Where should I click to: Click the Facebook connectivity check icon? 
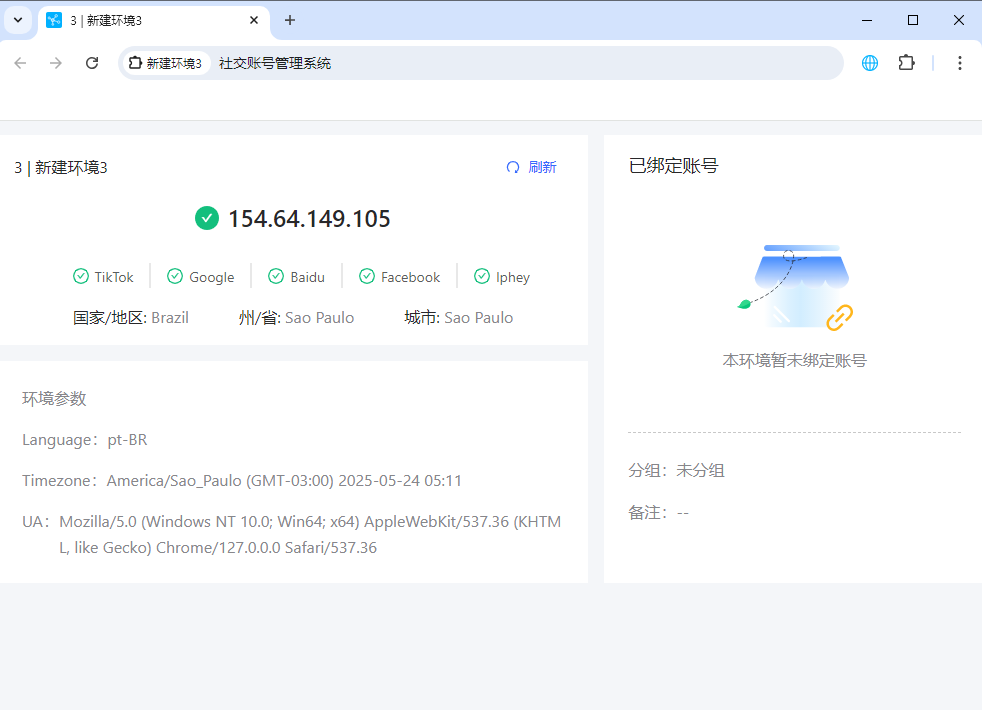point(367,276)
